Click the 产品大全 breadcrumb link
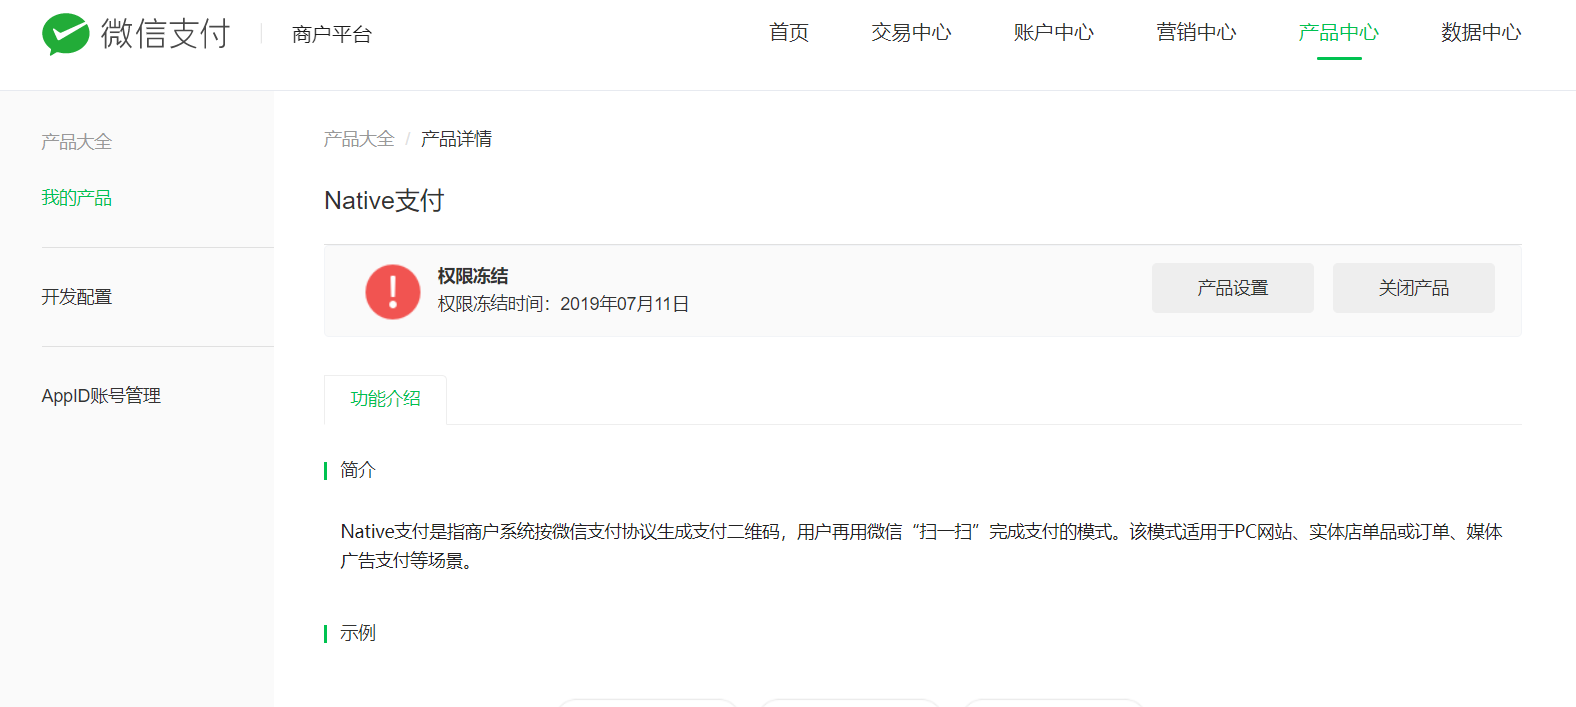 click(x=359, y=139)
